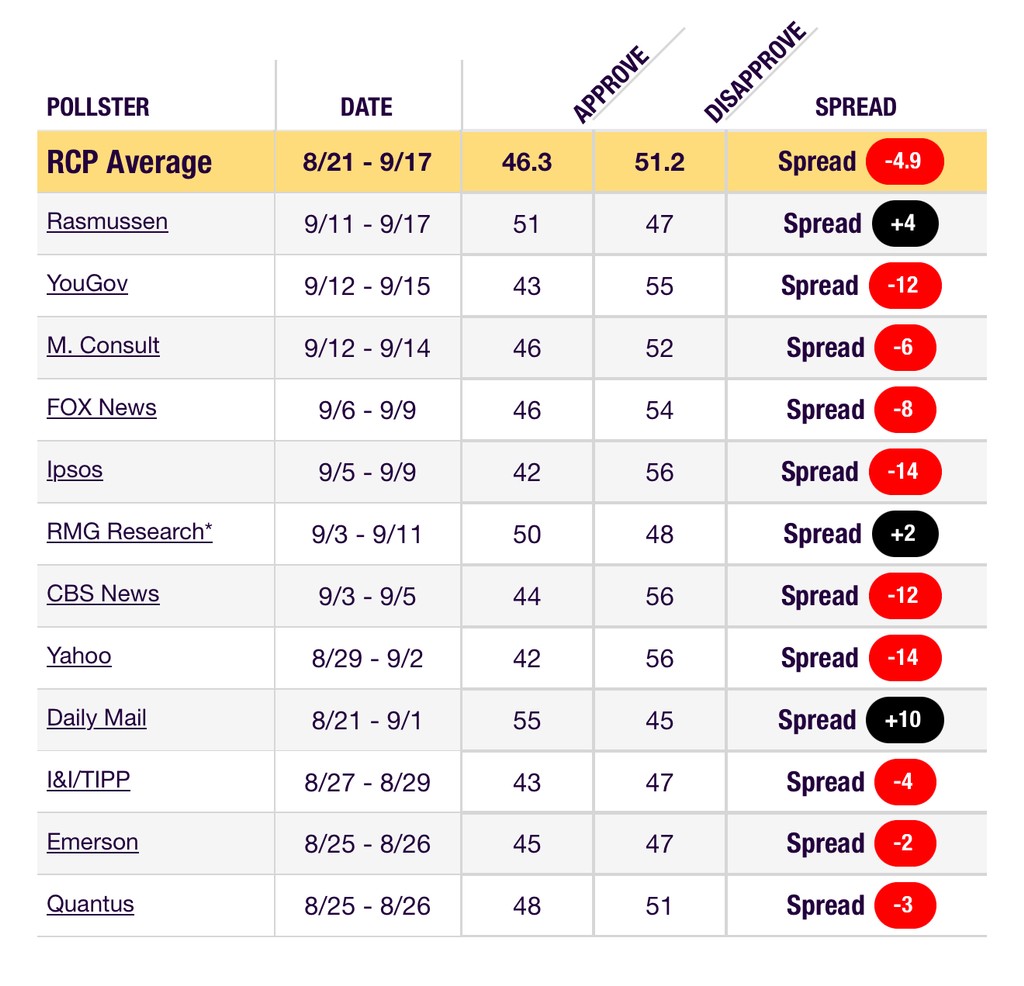Click Rasmussen's +4 spread badge
Screen dimensions: 1024x986
902,224
